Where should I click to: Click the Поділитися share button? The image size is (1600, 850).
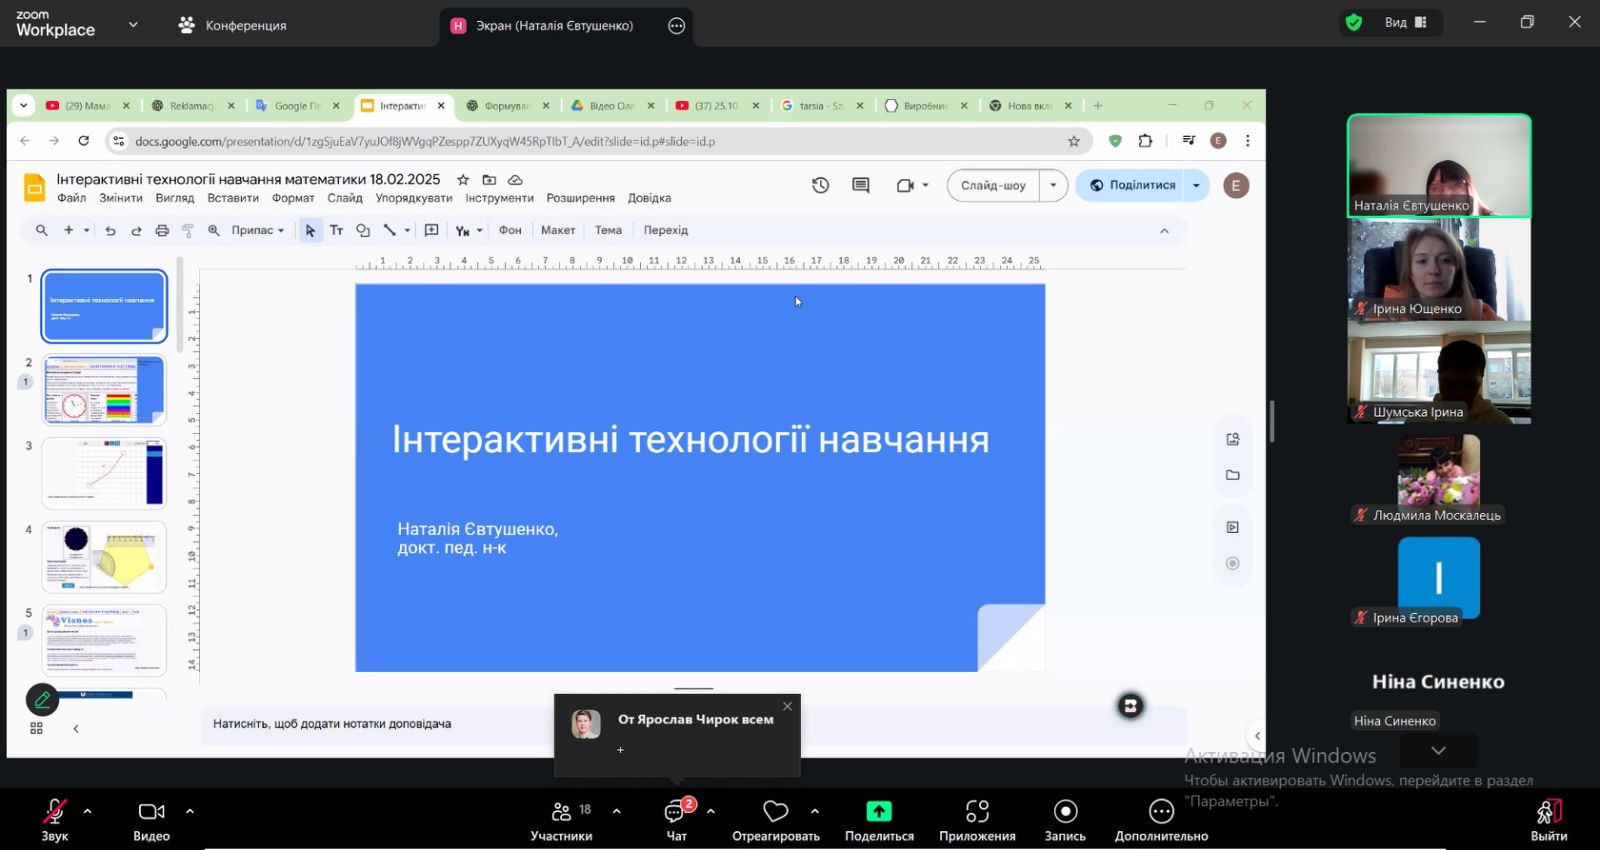[x=1132, y=185]
